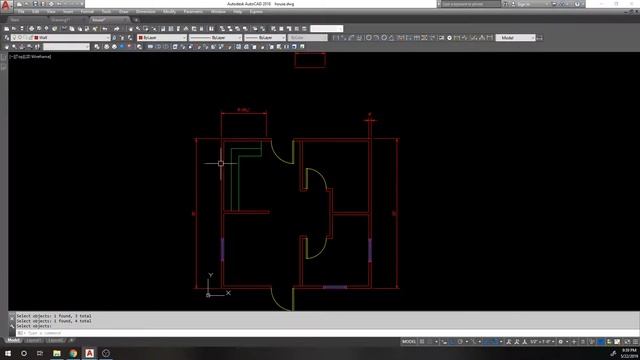Click the command line input field
Viewport: 640px width, 360px height.
pos(327,333)
